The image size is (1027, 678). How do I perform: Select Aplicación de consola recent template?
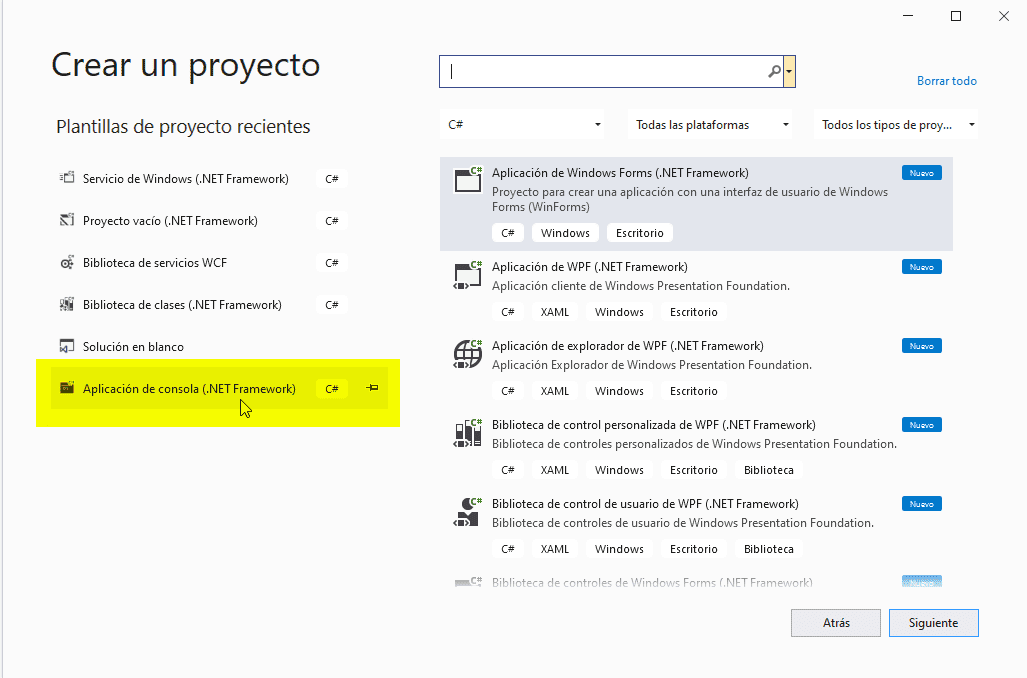pos(189,389)
